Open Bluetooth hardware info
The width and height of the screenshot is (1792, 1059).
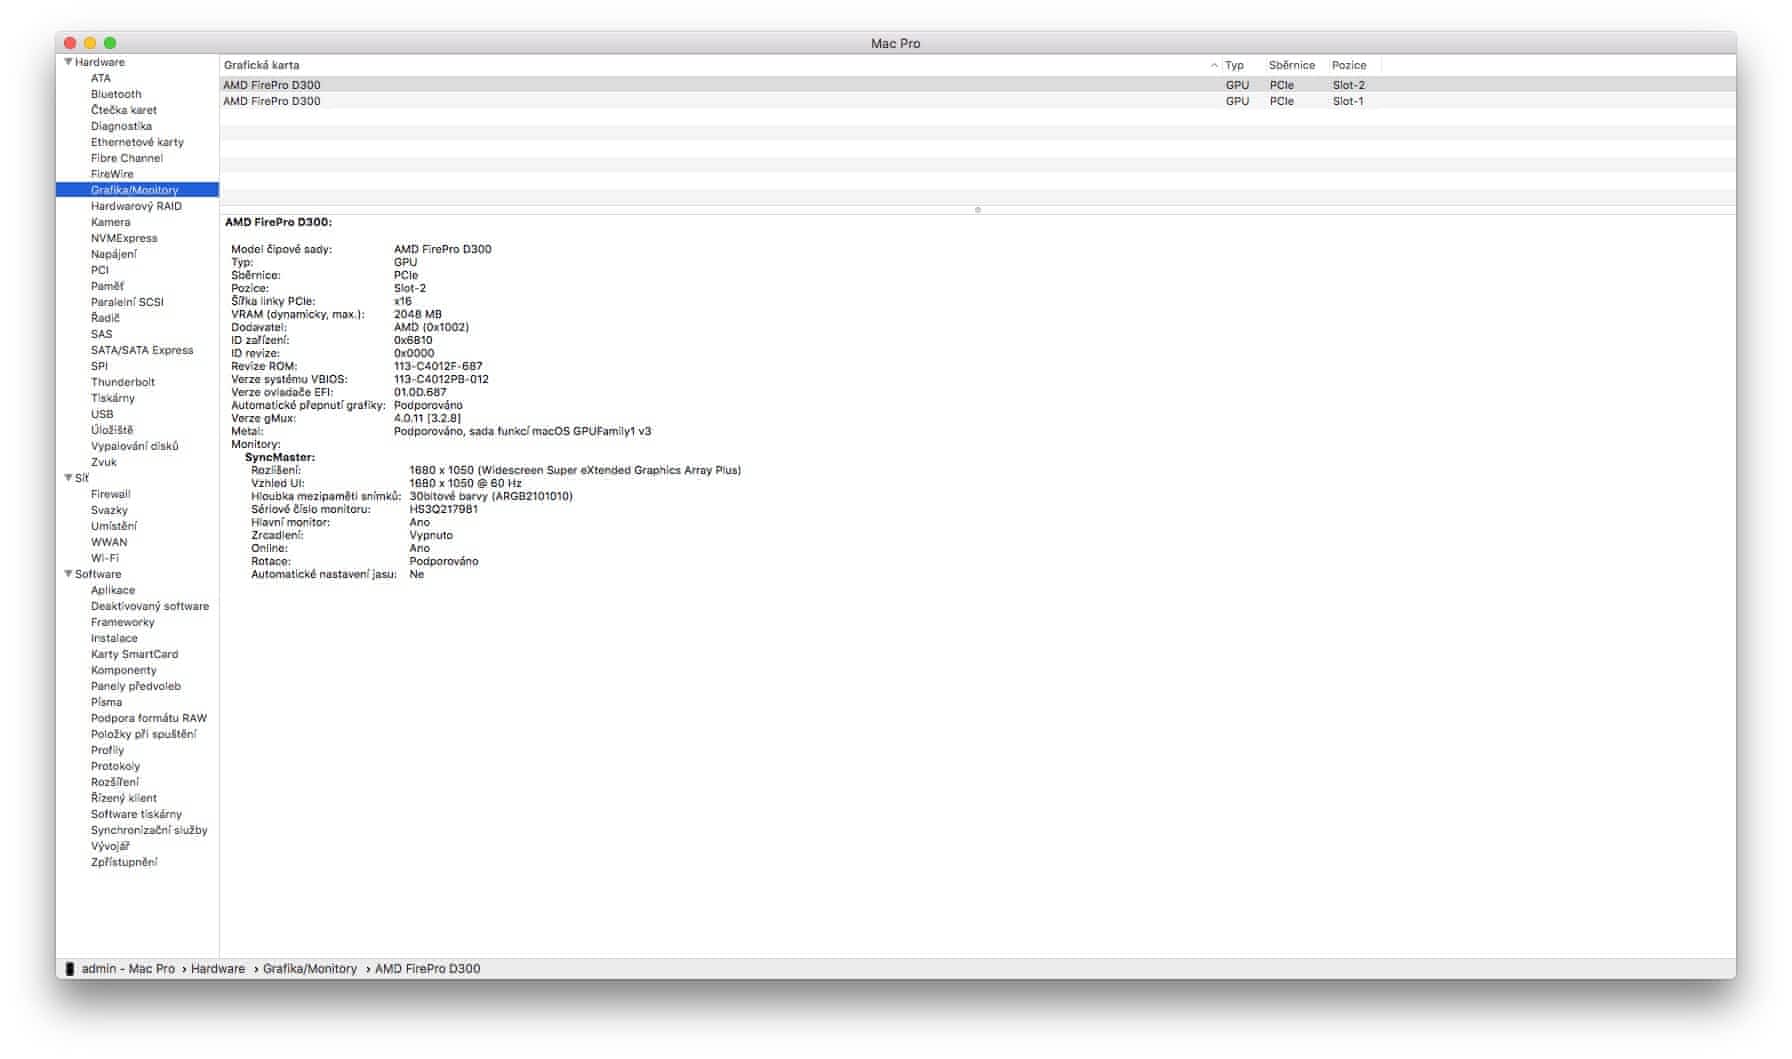point(116,94)
